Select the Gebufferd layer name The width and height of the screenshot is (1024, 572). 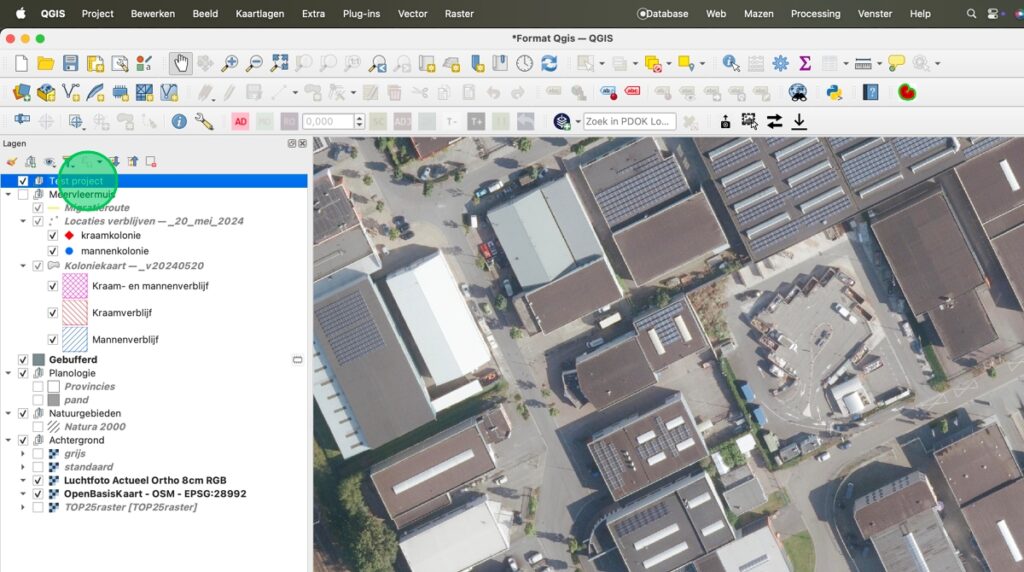click(x=73, y=359)
